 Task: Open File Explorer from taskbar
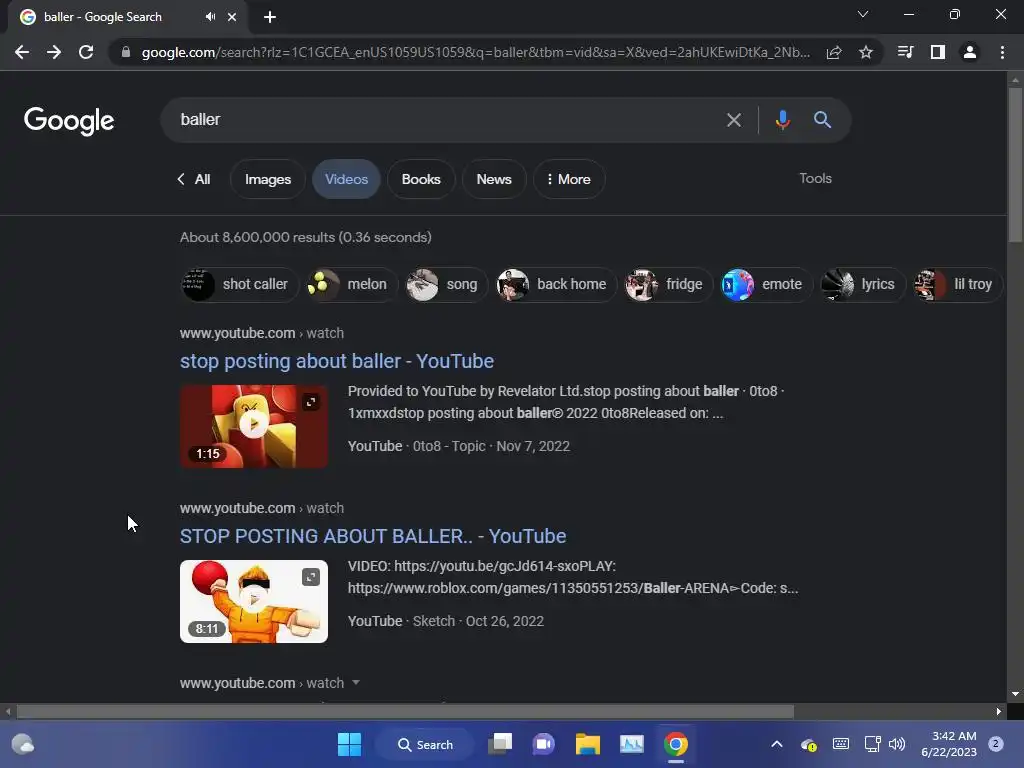click(x=587, y=744)
